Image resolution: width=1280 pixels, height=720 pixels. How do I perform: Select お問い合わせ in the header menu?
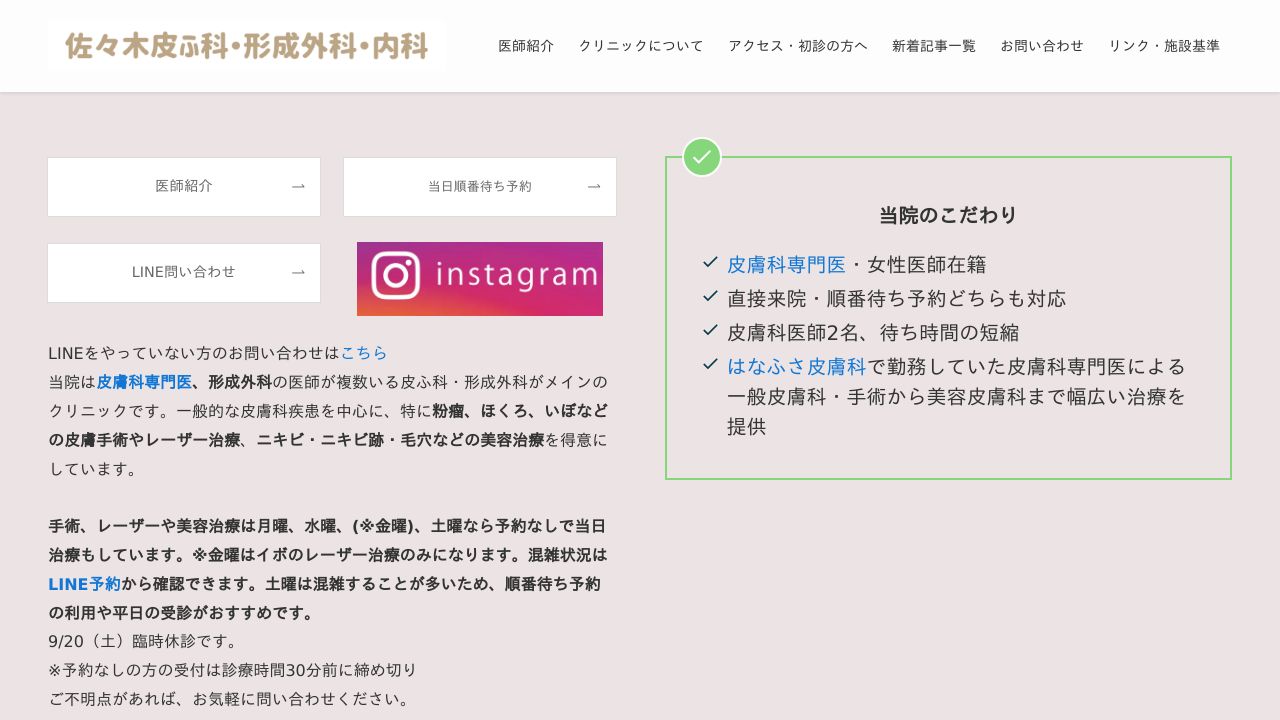click(1042, 46)
